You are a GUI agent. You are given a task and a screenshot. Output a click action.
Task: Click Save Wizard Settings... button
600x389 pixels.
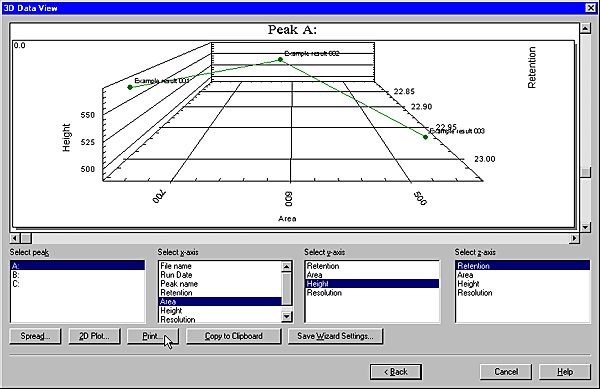pyautogui.click(x=335, y=336)
